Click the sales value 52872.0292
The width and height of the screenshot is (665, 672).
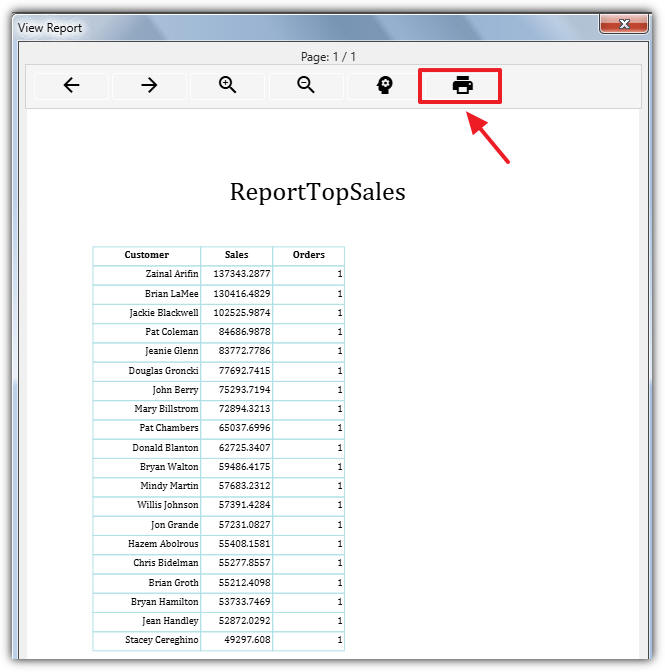[x=244, y=621]
